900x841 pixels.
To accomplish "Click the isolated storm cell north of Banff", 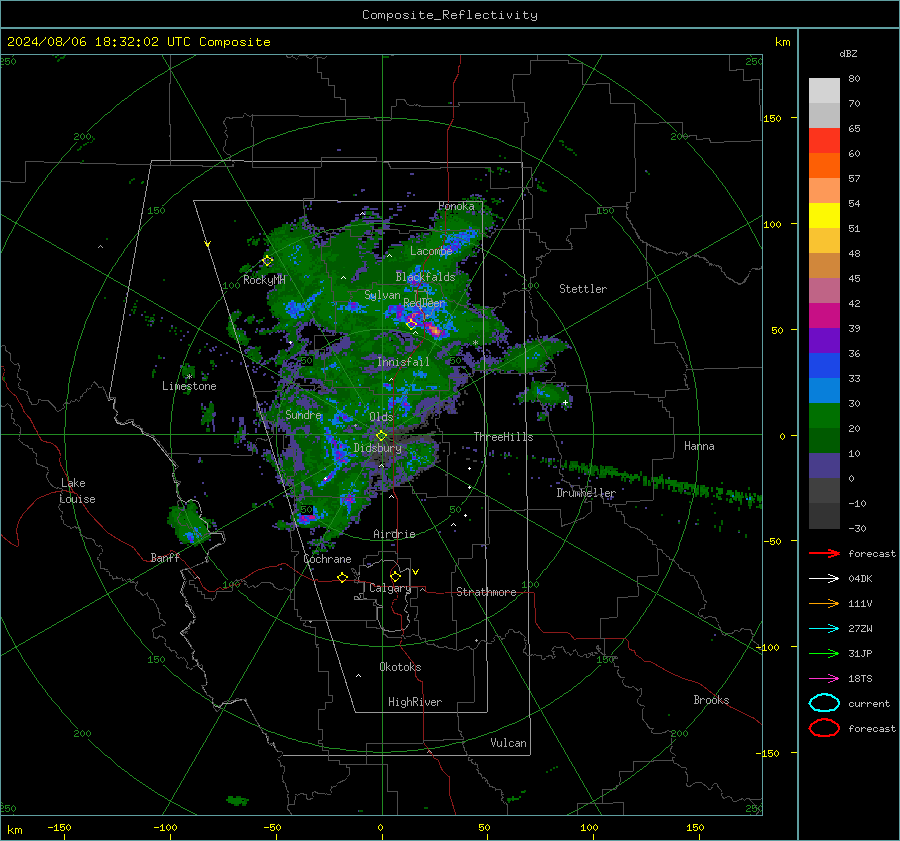I will pos(190,523).
